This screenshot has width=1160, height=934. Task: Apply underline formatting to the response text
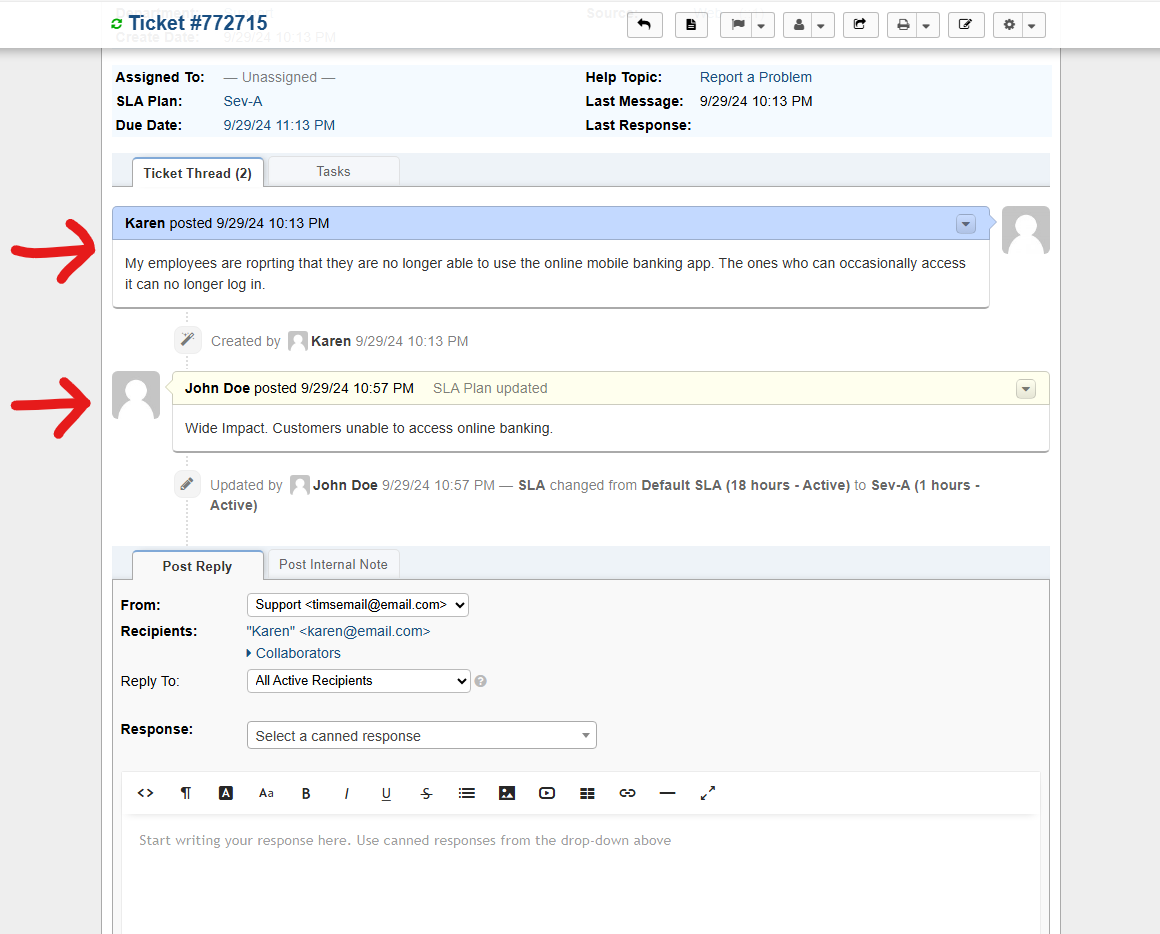click(386, 793)
